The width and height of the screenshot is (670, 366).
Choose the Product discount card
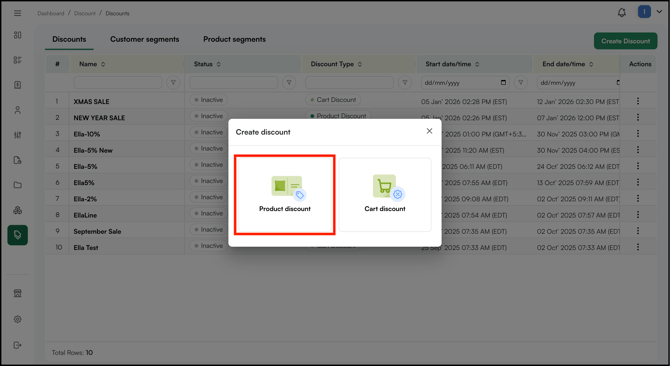tap(285, 195)
